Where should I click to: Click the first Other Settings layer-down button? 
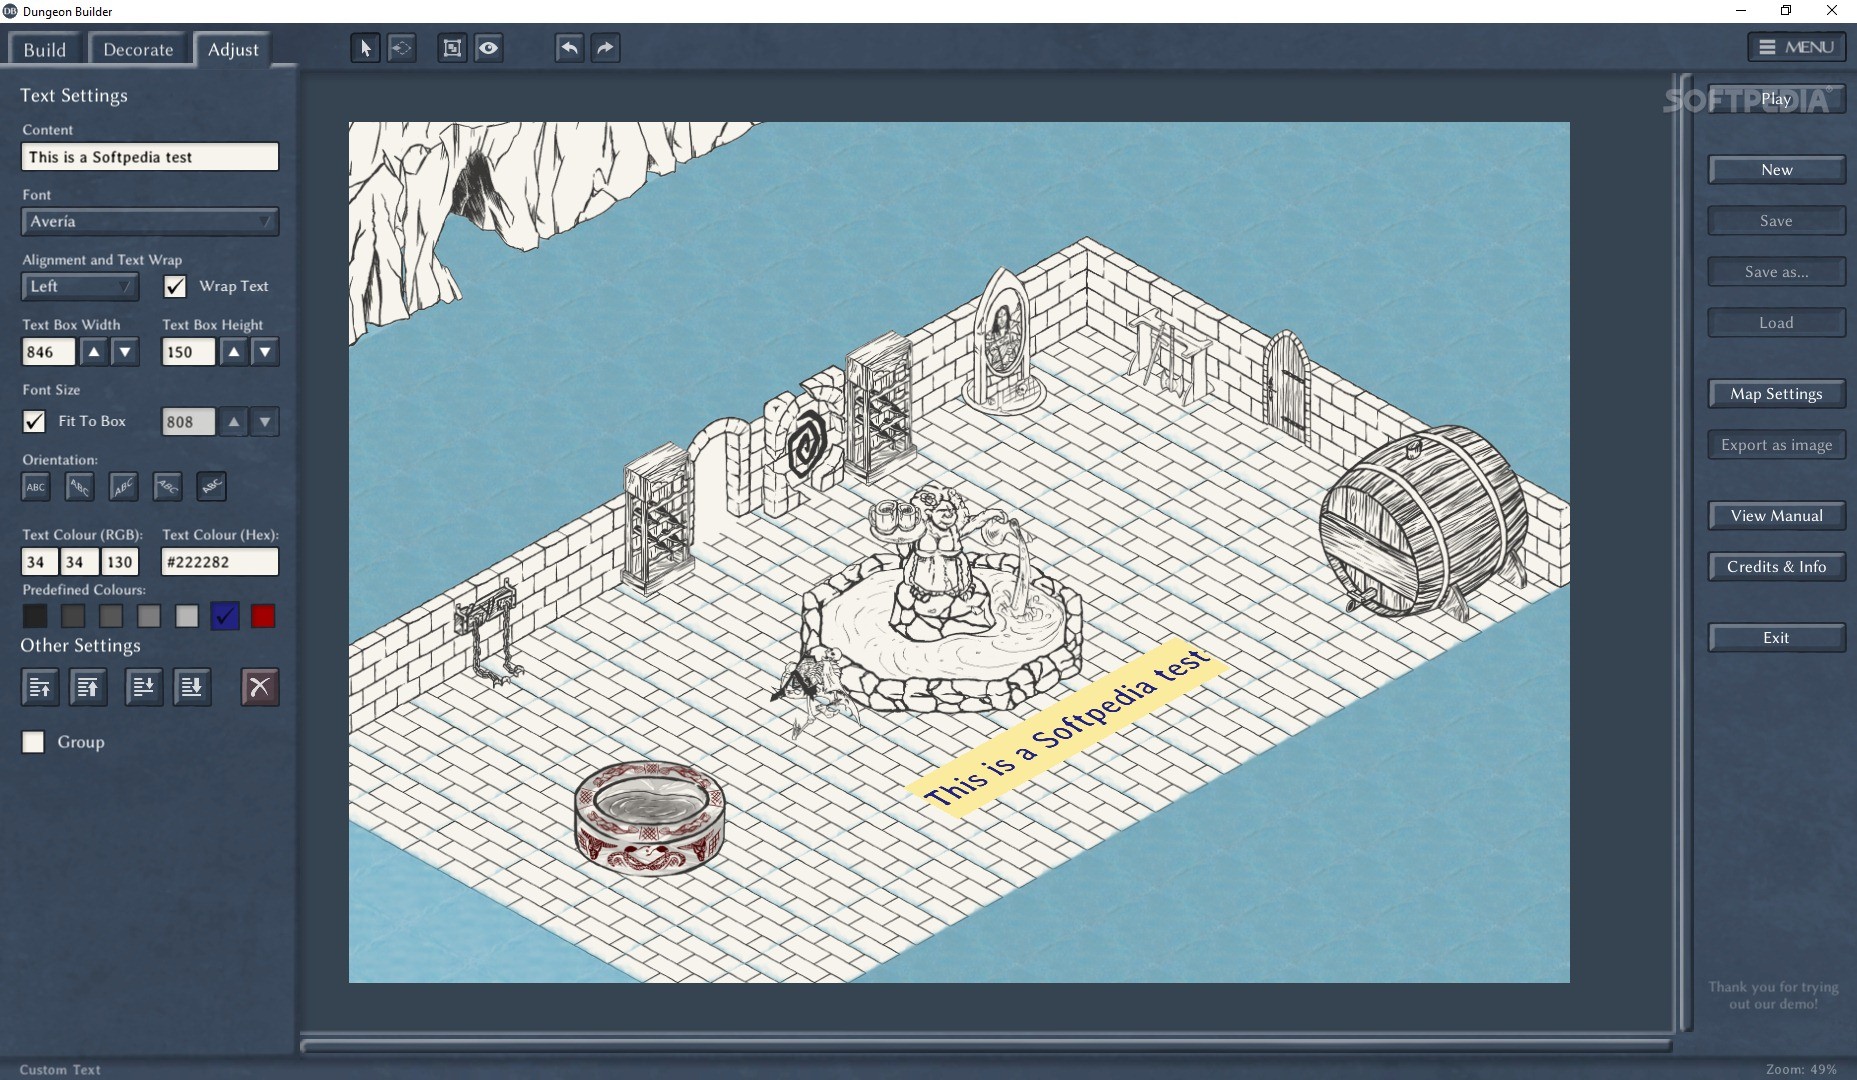pos(144,687)
